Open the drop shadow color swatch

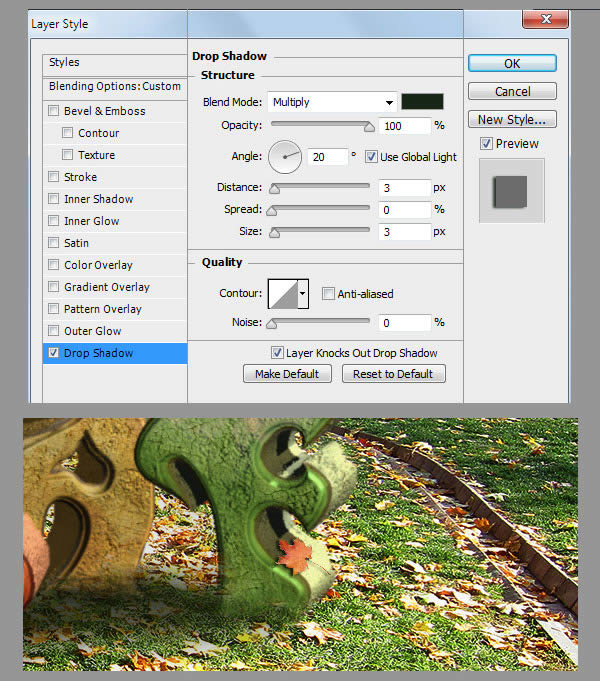coord(422,102)
